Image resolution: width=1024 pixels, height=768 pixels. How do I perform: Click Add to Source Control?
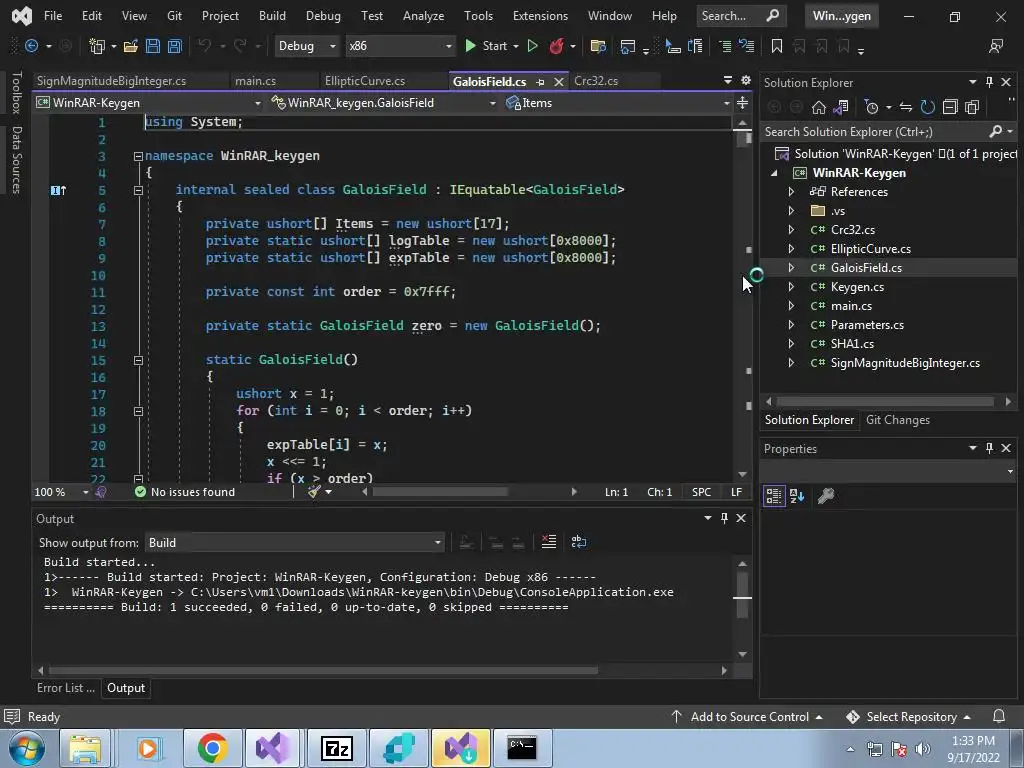746,716
